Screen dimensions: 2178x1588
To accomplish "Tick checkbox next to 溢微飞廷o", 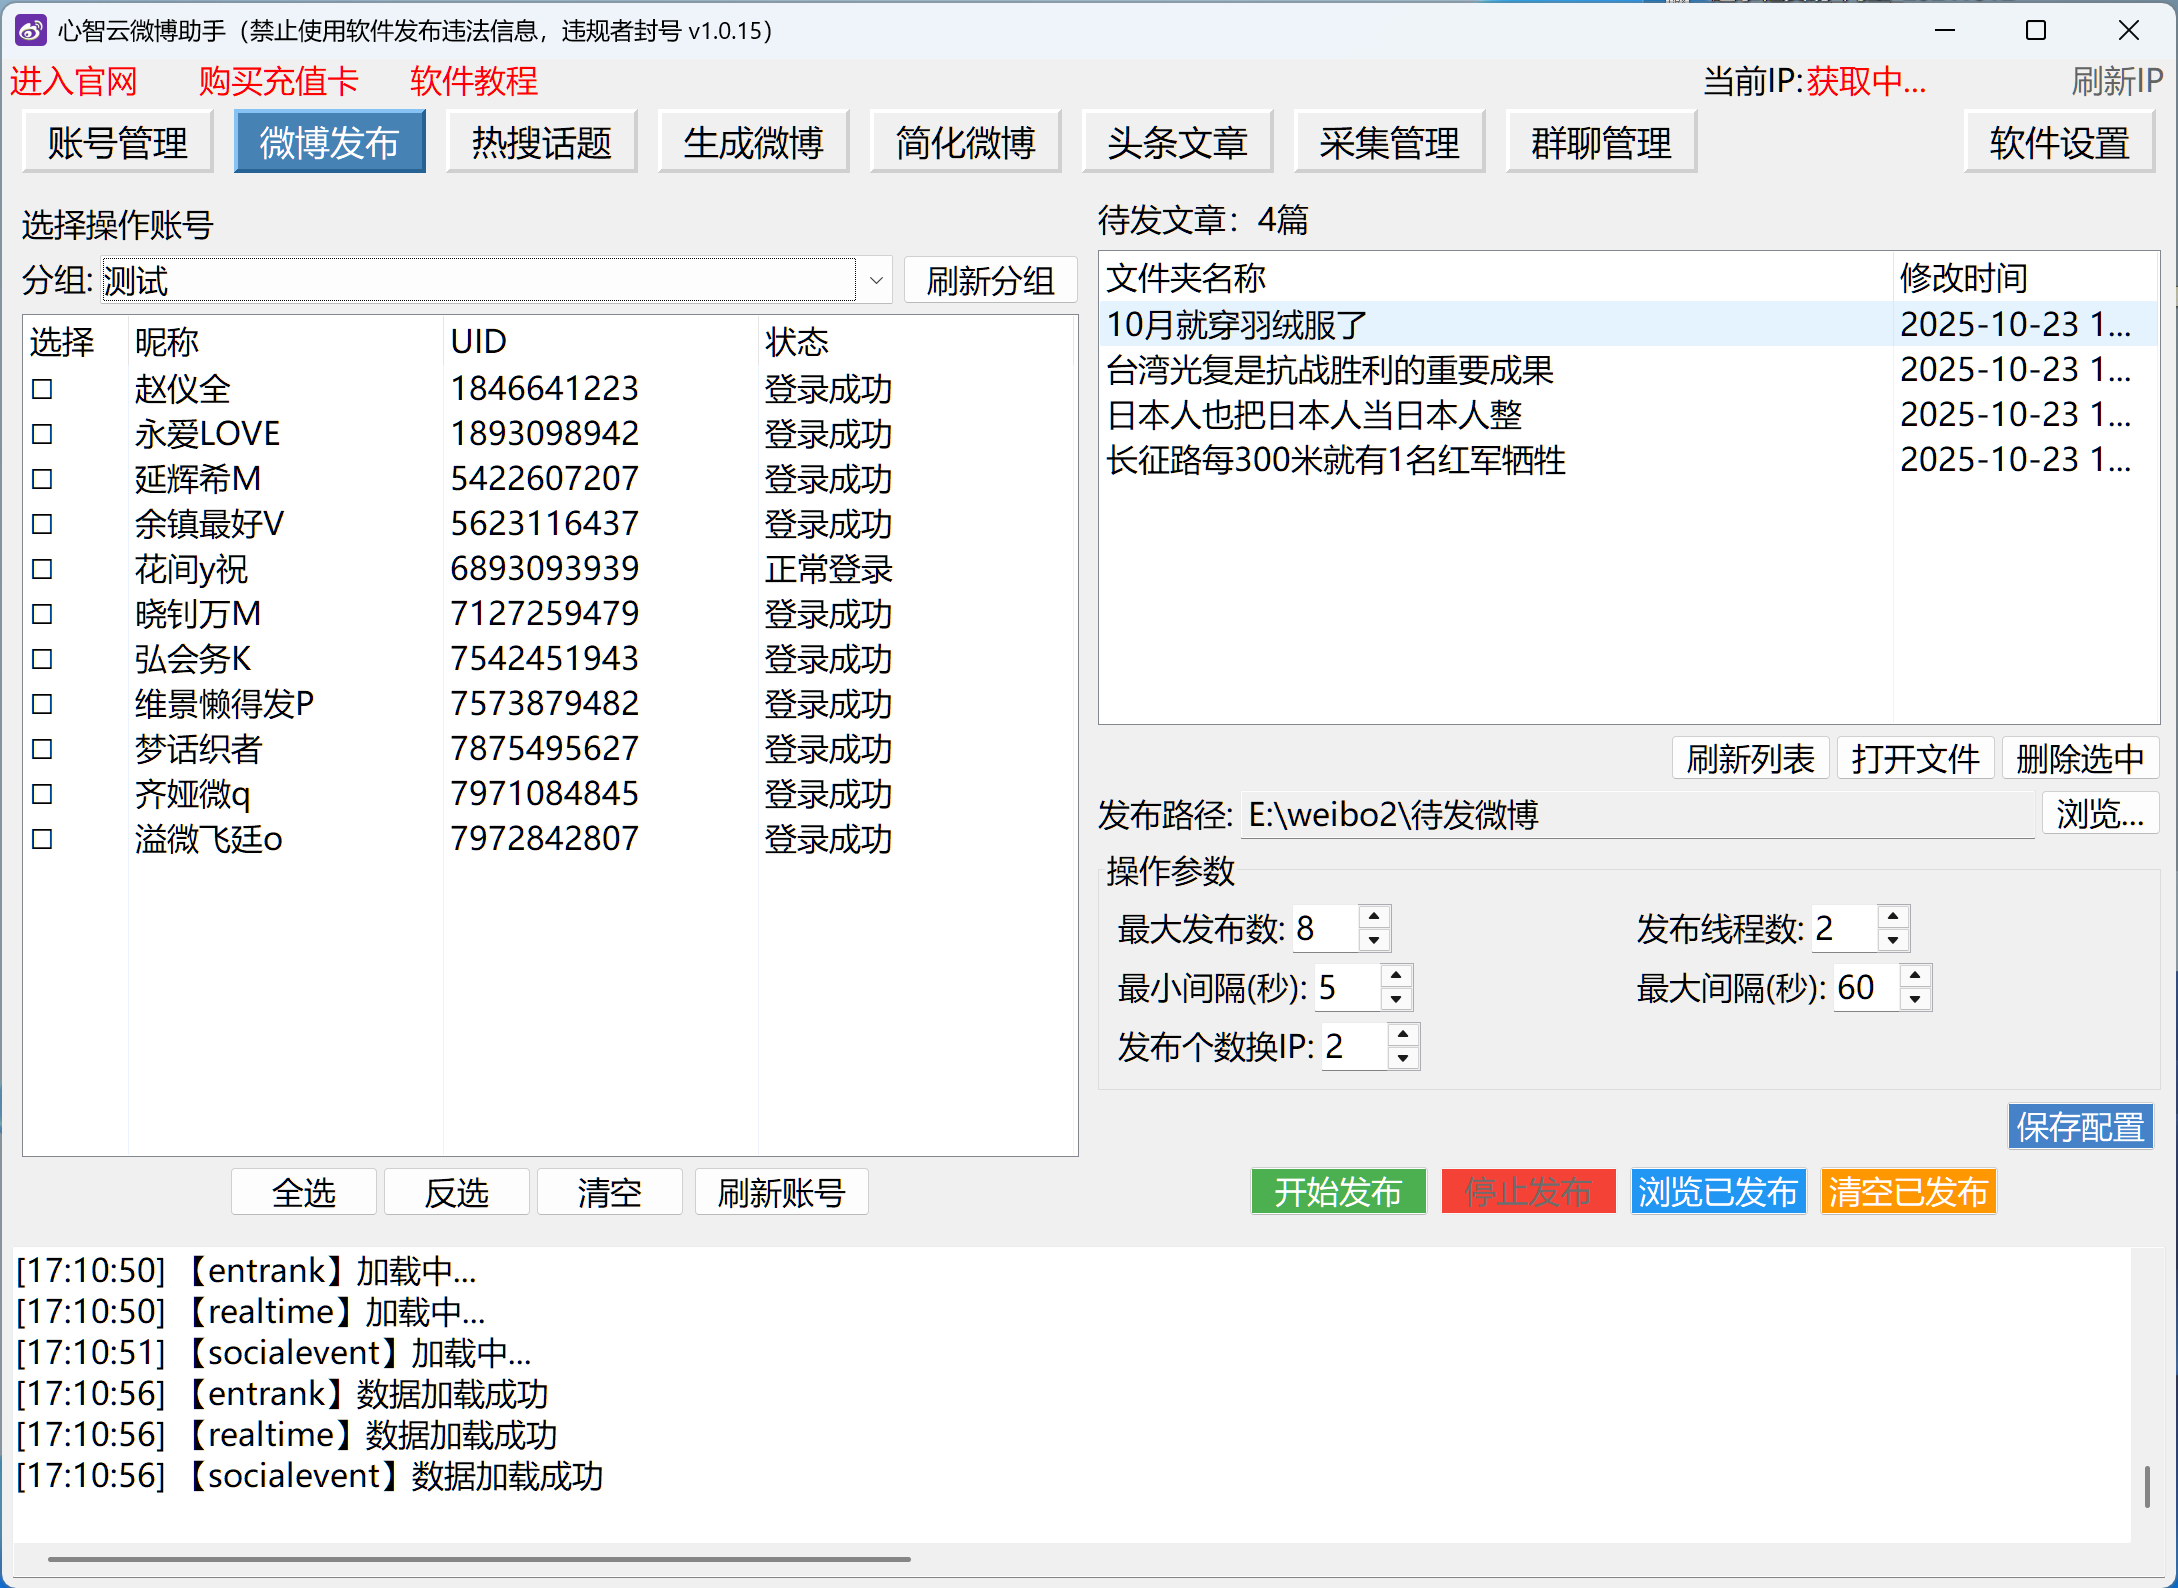I will (42, 839).
